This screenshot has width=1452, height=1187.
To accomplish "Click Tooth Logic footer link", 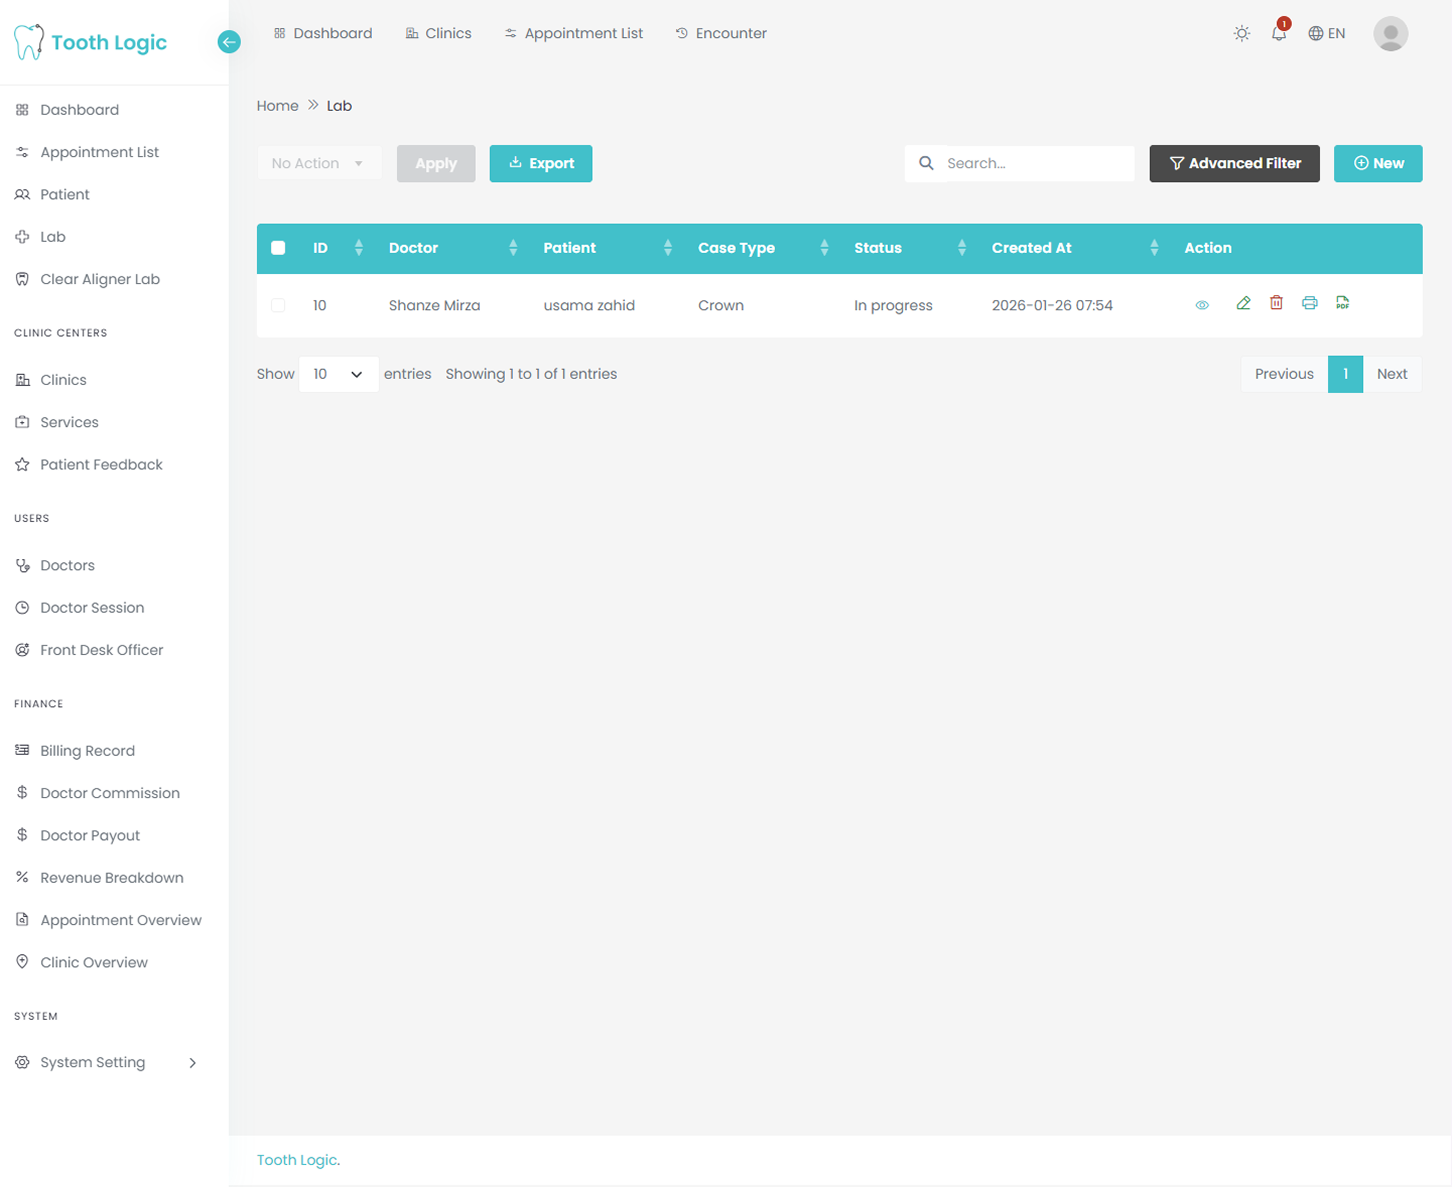I will pyautogui.click(x=297, y=1160).
